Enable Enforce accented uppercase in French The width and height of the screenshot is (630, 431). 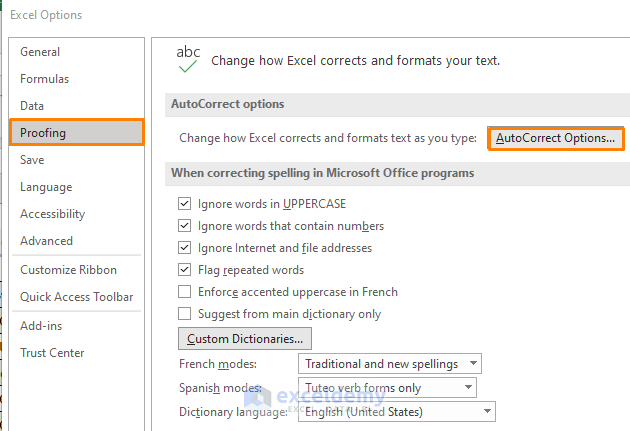pyautogui.click(x=184, y=292)
